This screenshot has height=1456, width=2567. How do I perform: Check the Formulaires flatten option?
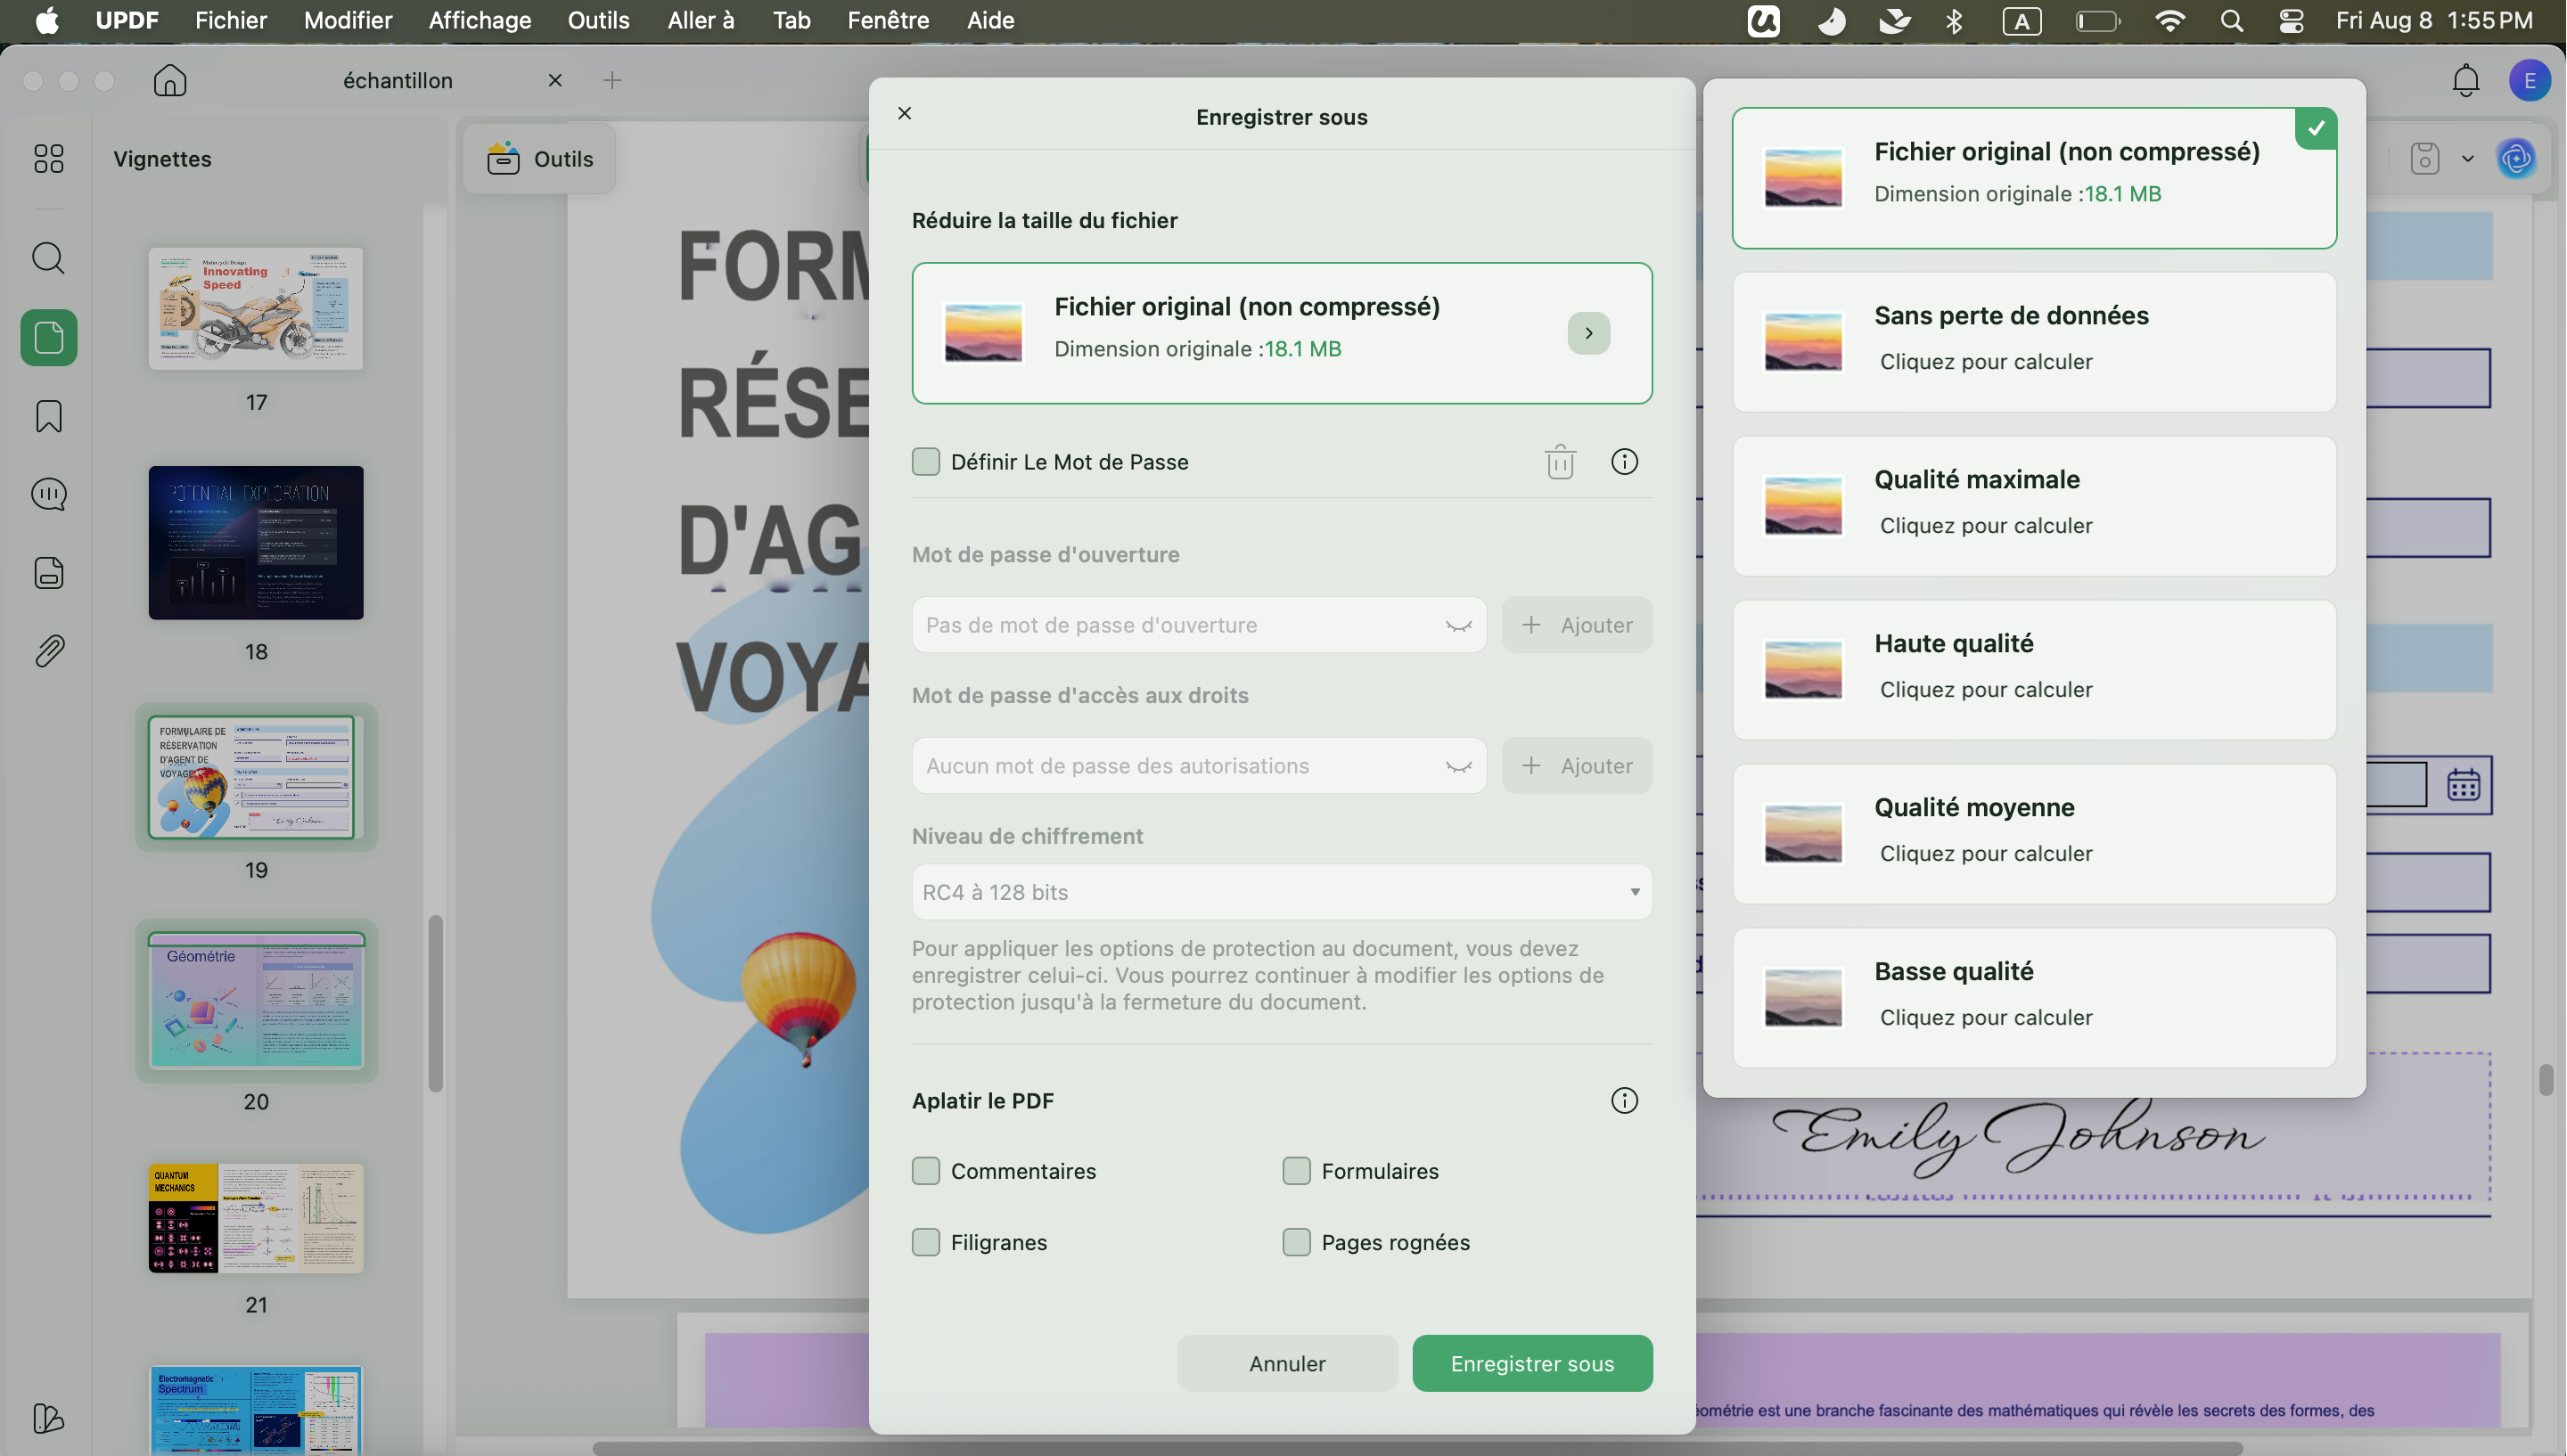pos(1296,1171)
